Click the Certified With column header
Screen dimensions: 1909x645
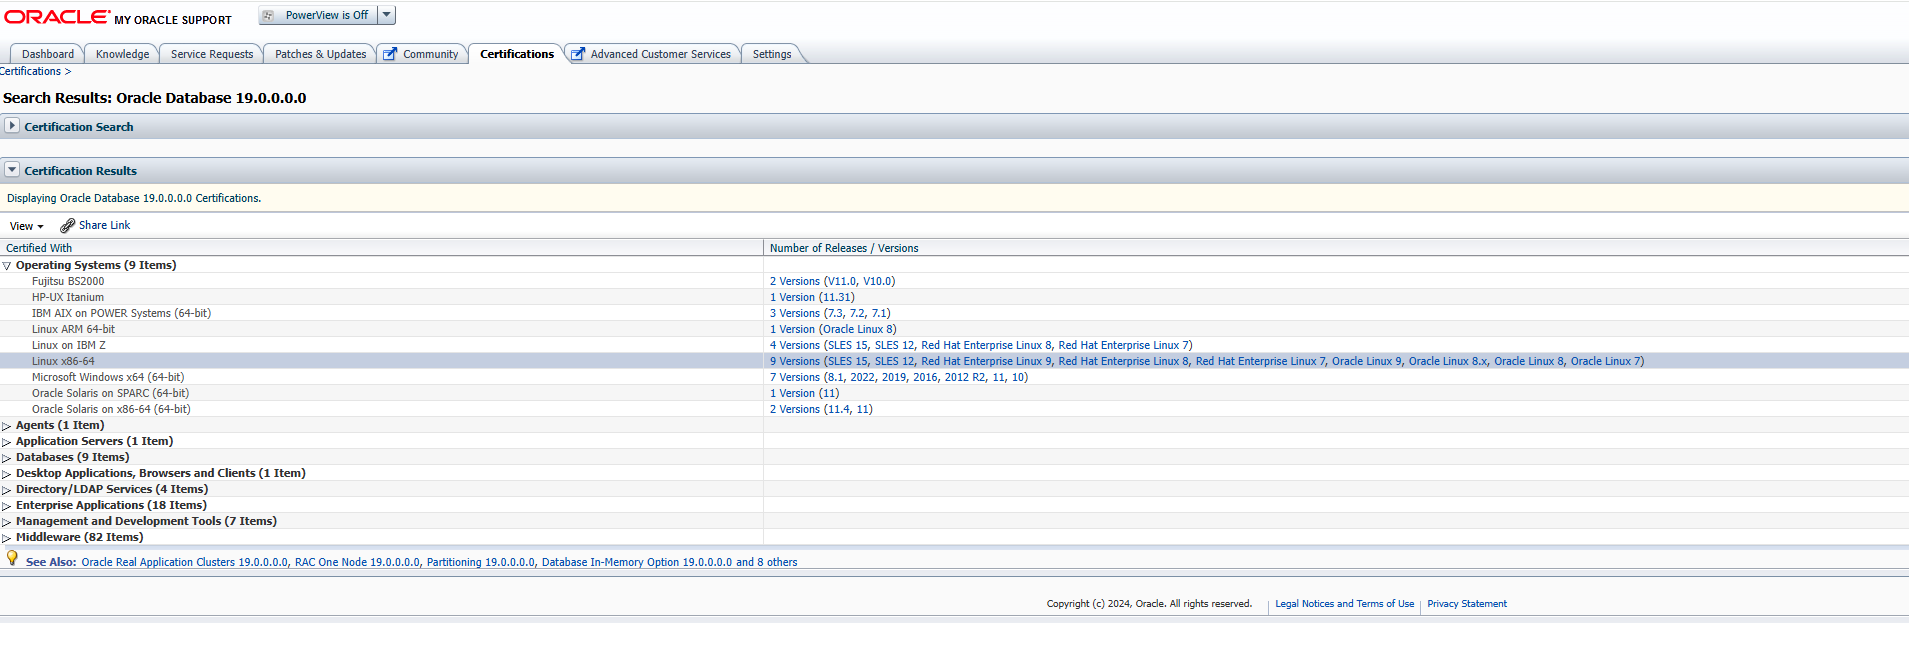(382, 248)
